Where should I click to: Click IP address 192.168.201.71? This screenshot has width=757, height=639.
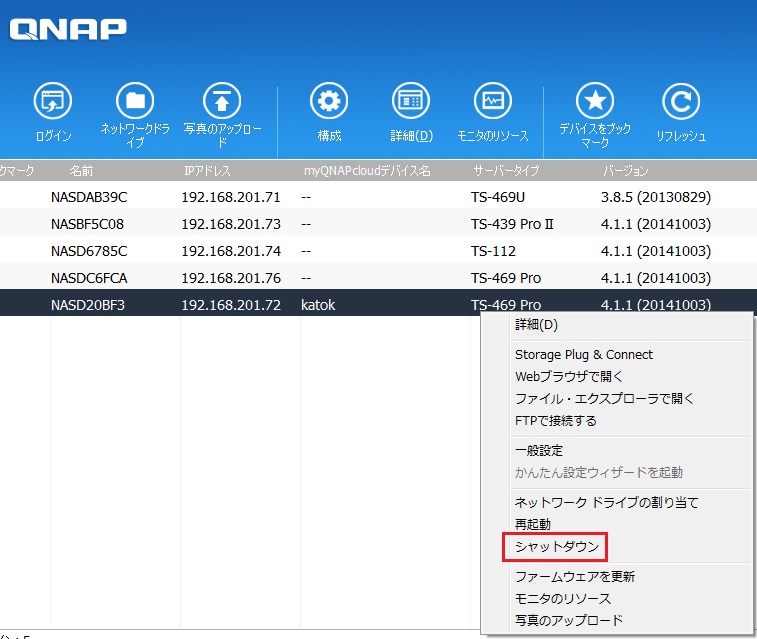231,197
